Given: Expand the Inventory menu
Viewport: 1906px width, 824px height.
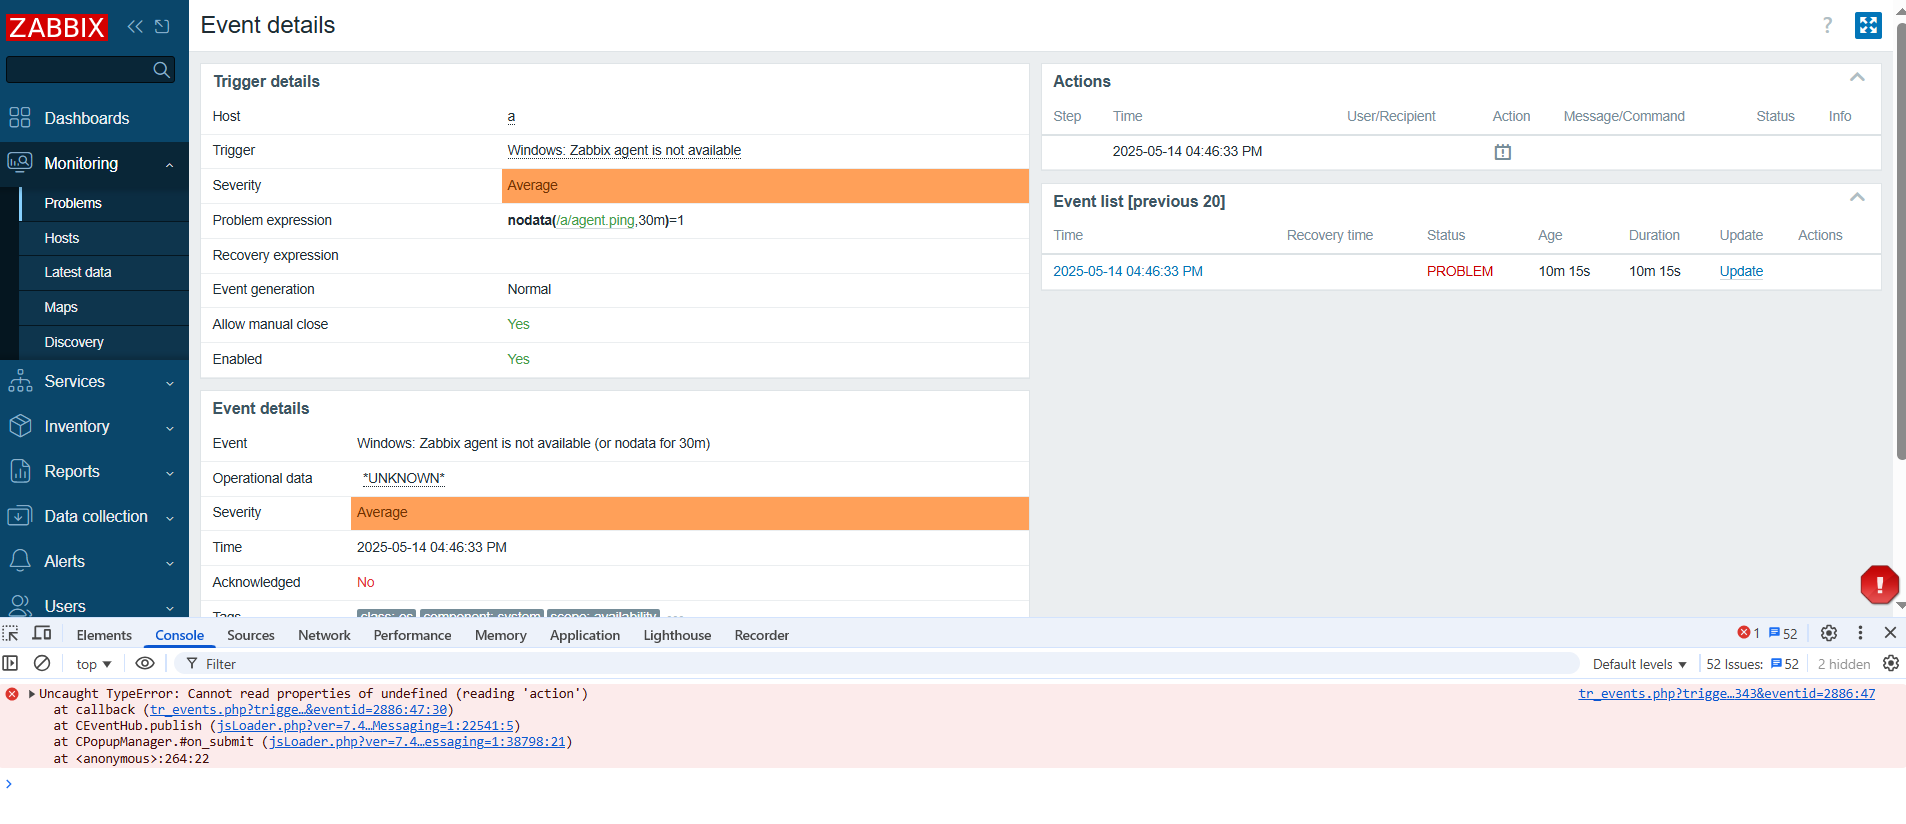Looking at the screenshot, I should click(x=169, y=428).
